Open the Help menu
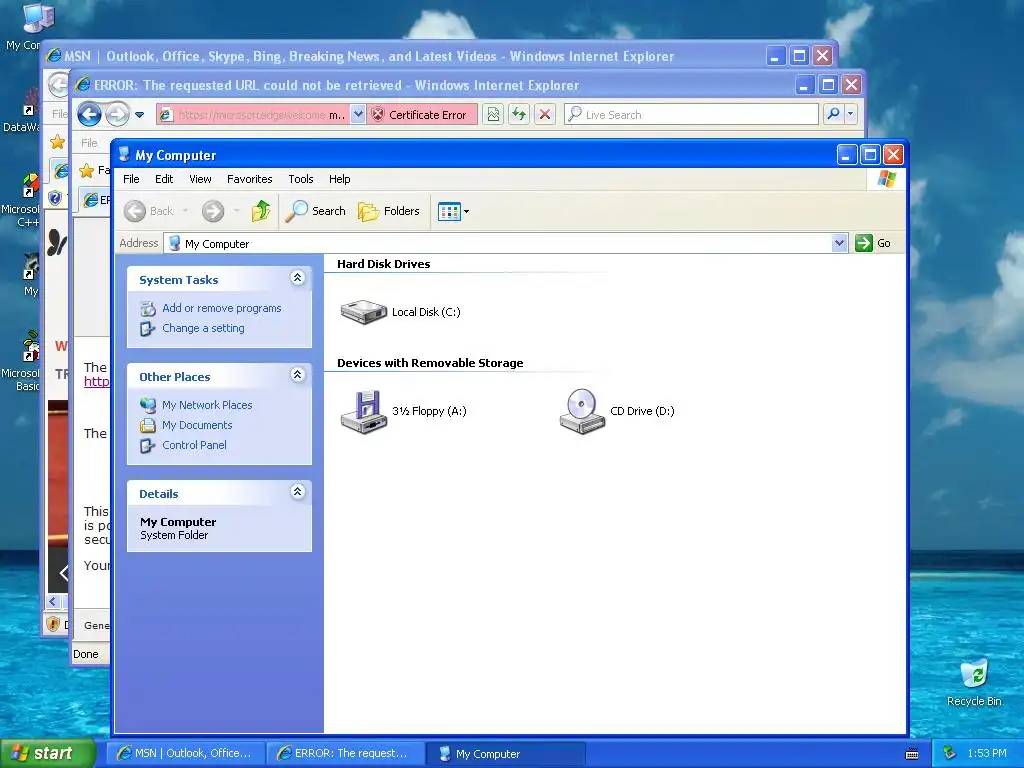Viewport: 1024px width, 768px height. [x=339, y=179]
